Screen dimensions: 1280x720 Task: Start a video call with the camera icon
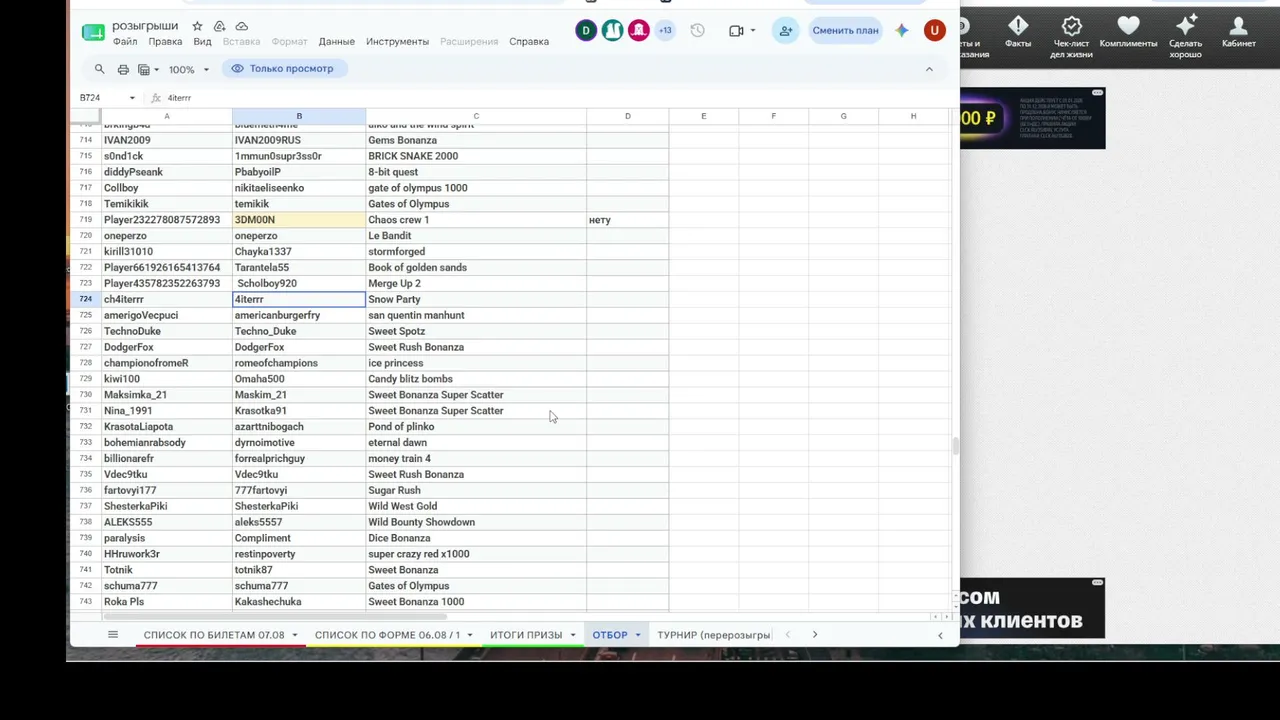(x=736, y=30)
